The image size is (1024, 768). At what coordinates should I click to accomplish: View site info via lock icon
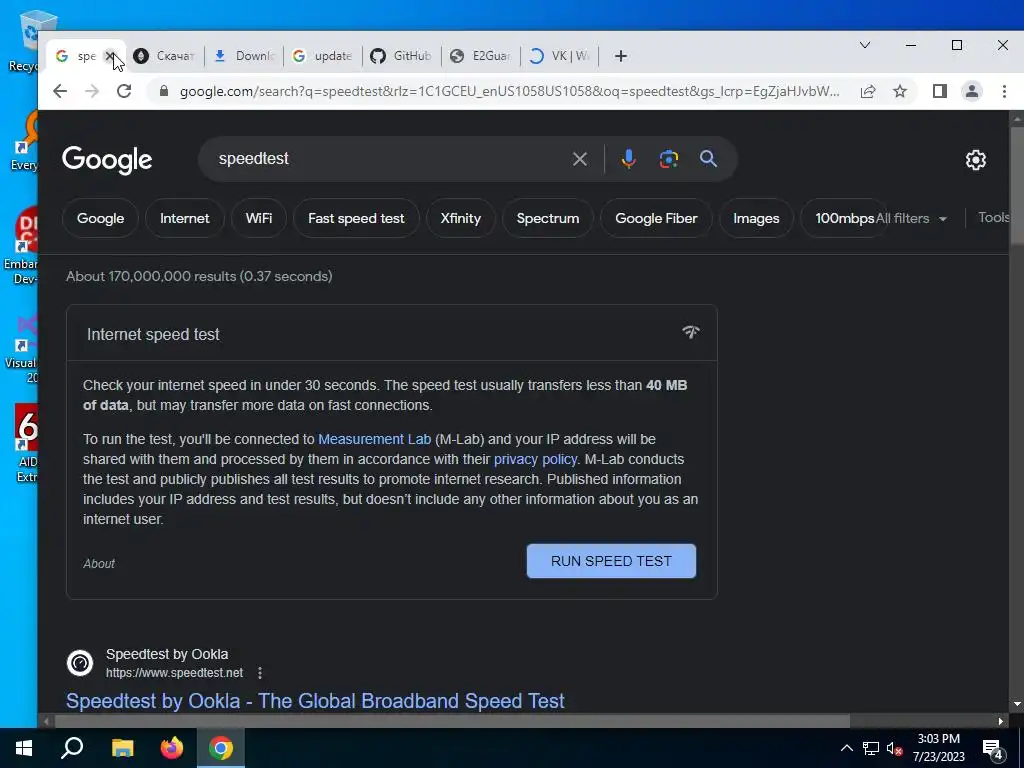click(x=164, y=91)
